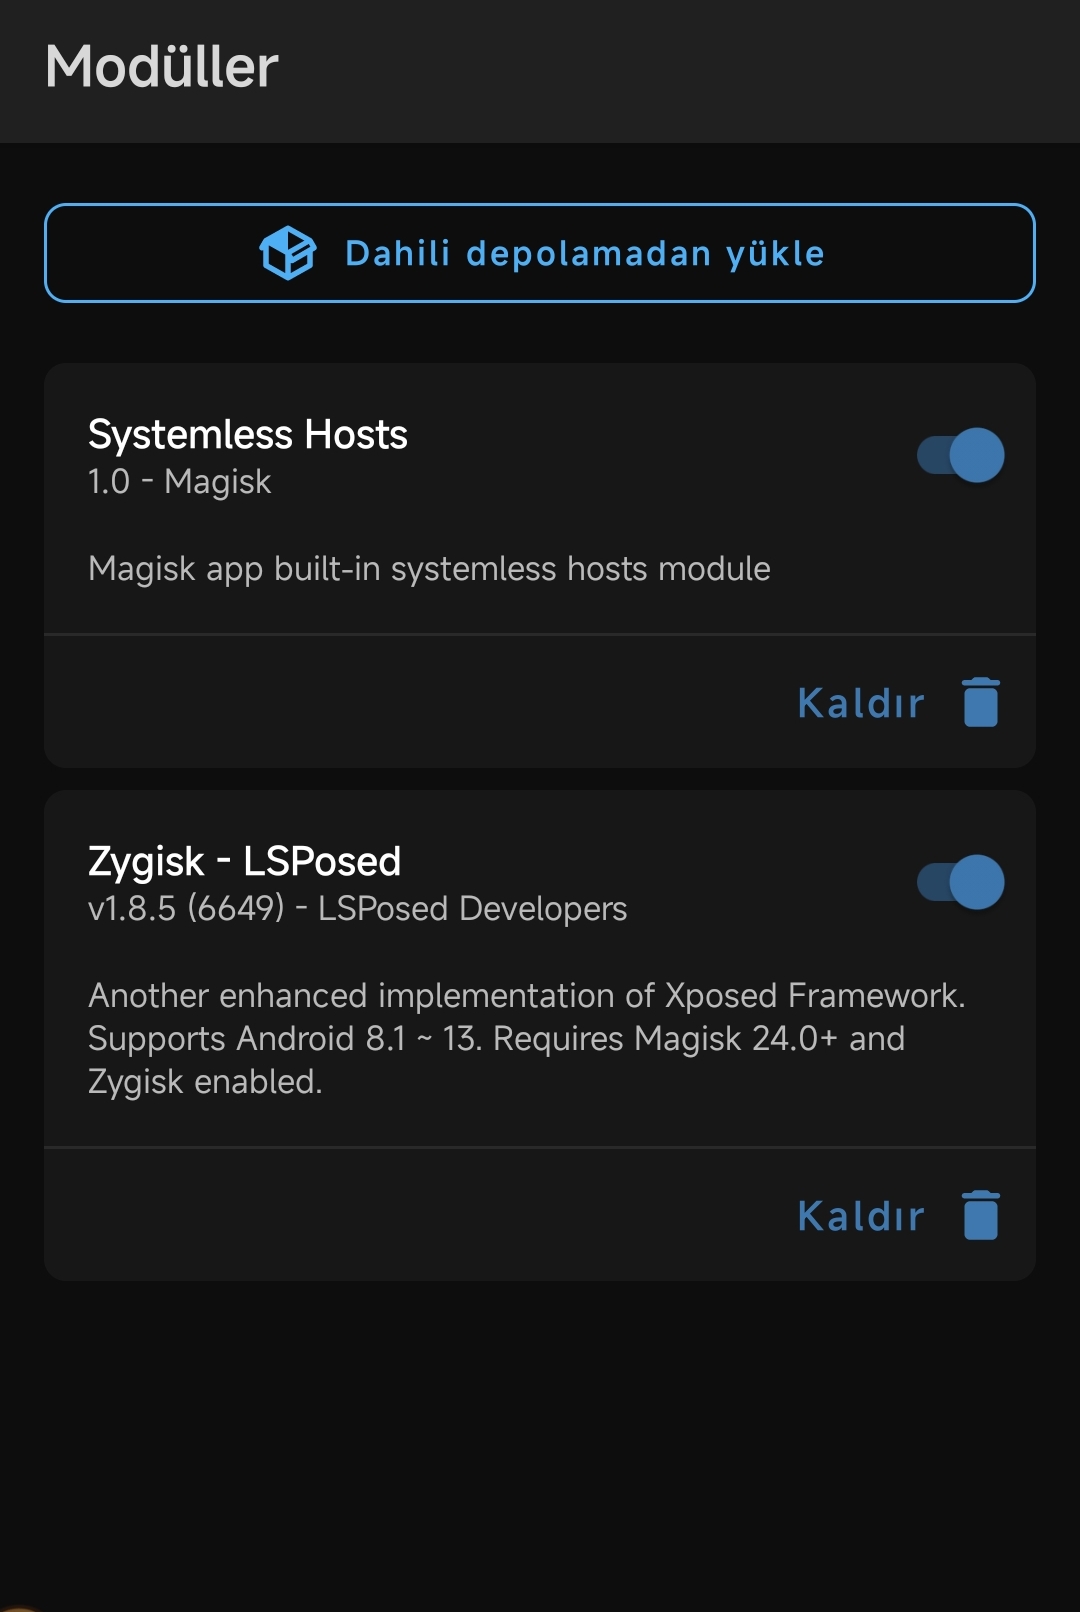Select the Xposed Framework description paragraph
The width and height of the screenshot is (1080, 1612).
click(527, 1039)
